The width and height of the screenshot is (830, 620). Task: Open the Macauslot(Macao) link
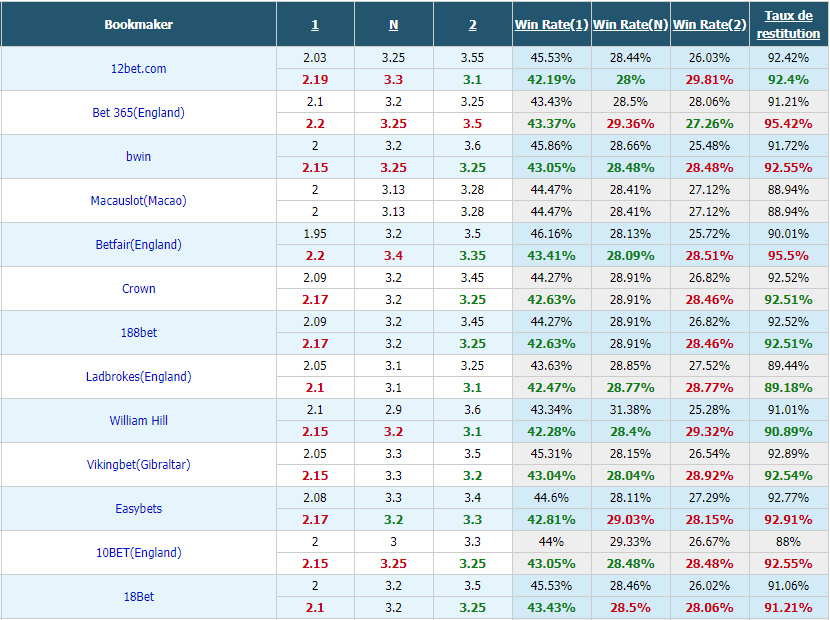[138, 201]
